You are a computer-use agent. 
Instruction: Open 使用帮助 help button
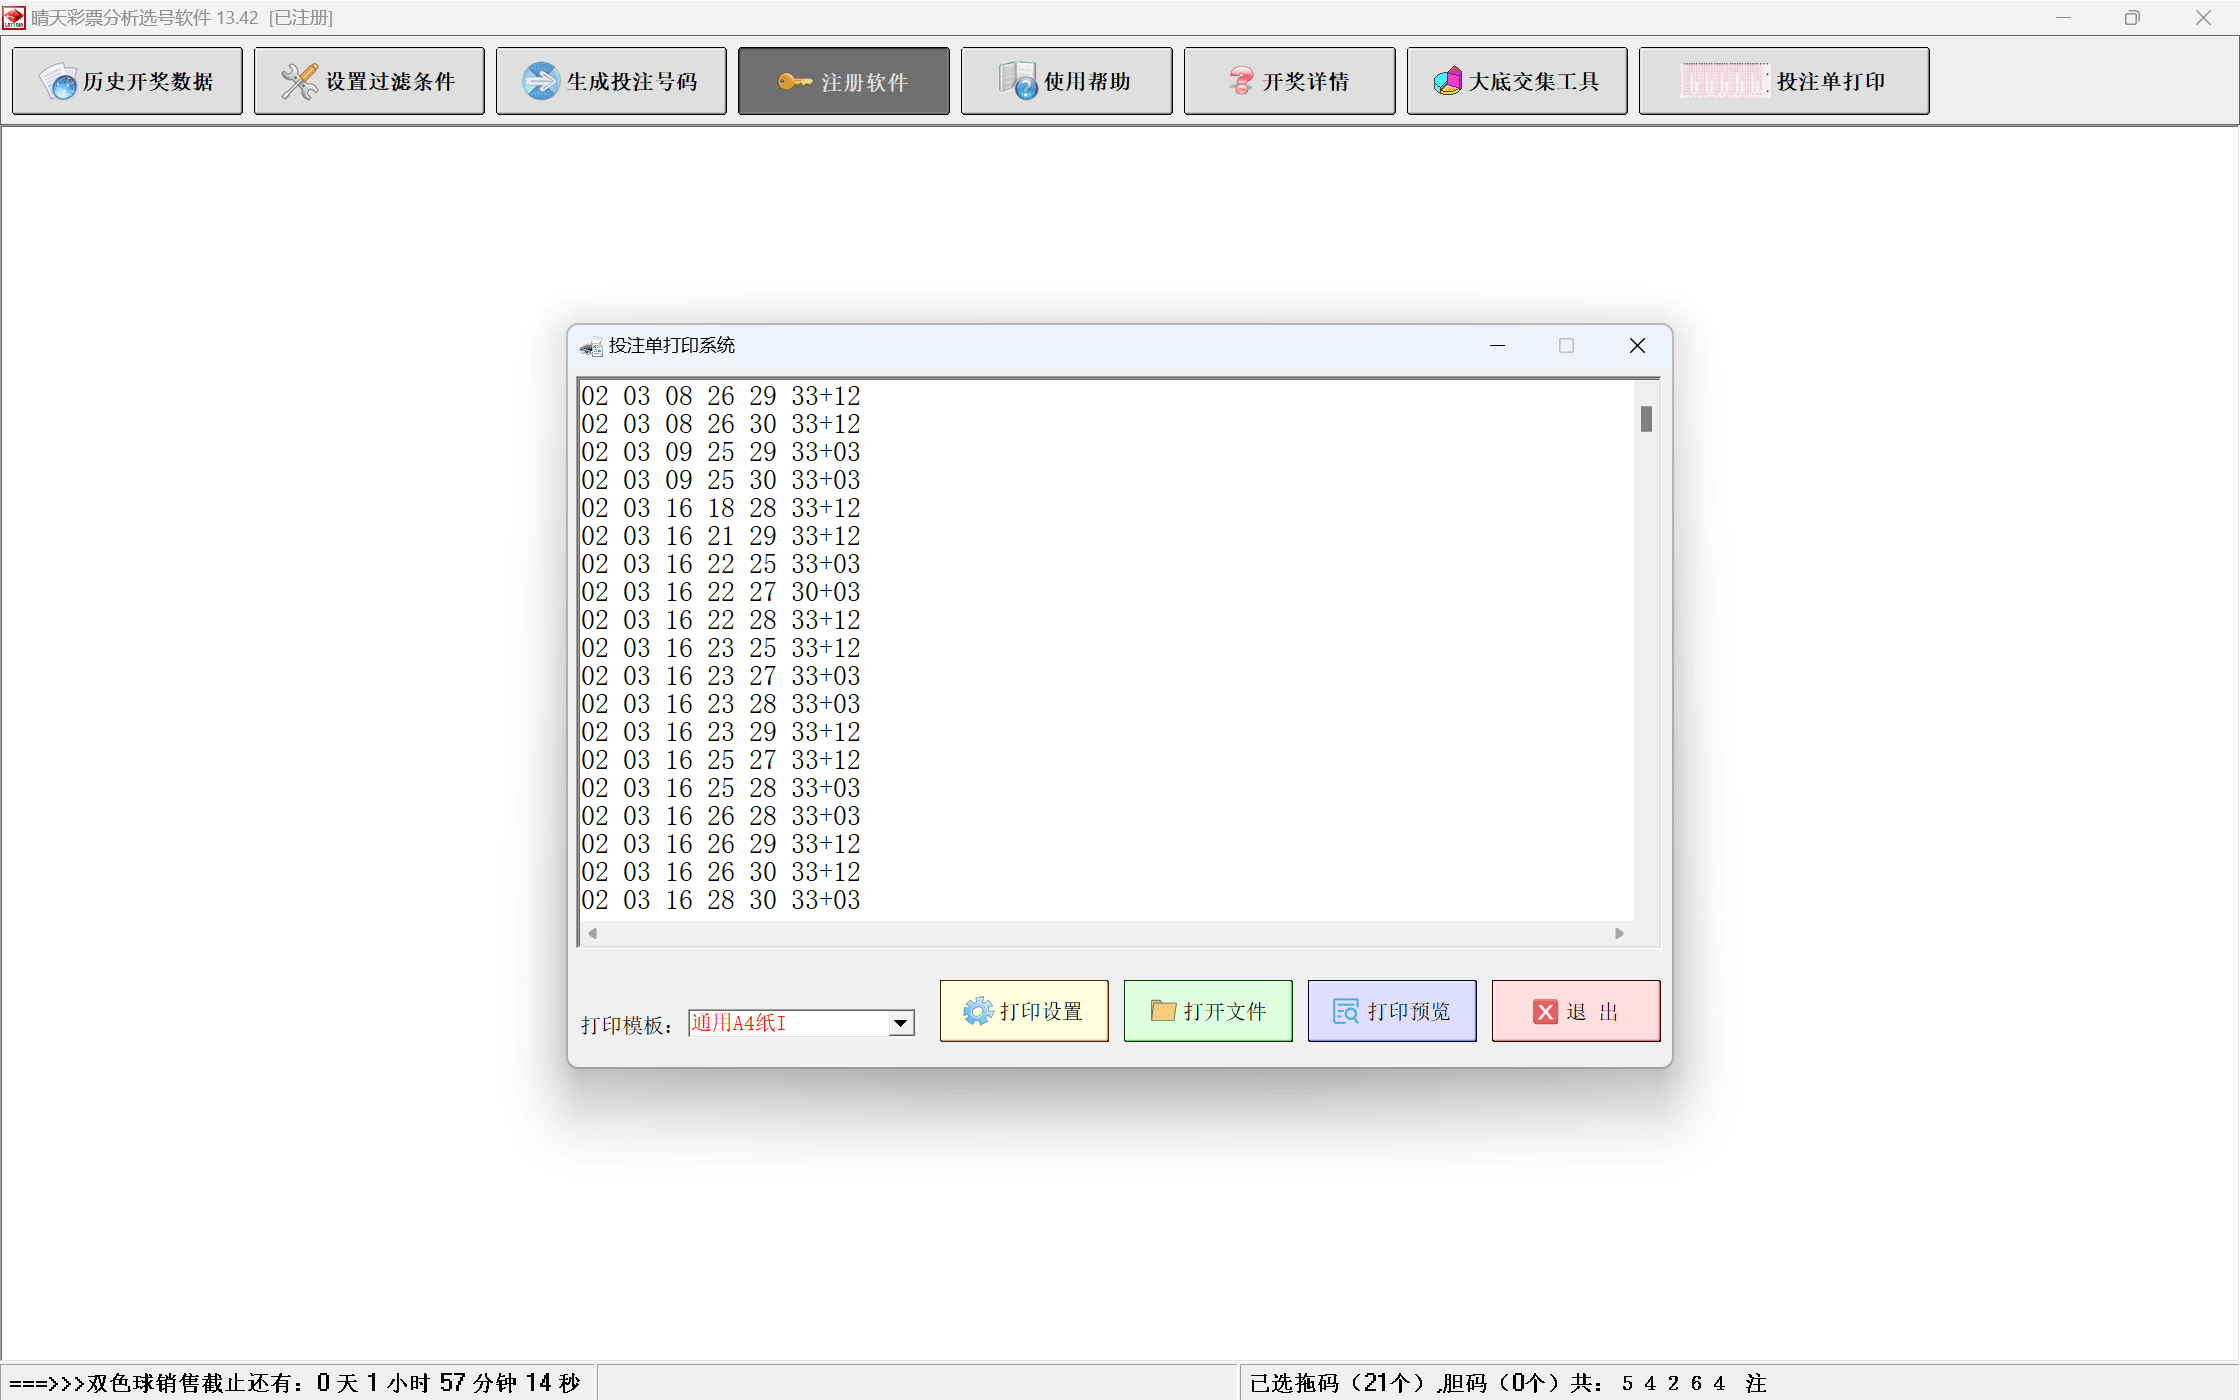coord(1066,81)
